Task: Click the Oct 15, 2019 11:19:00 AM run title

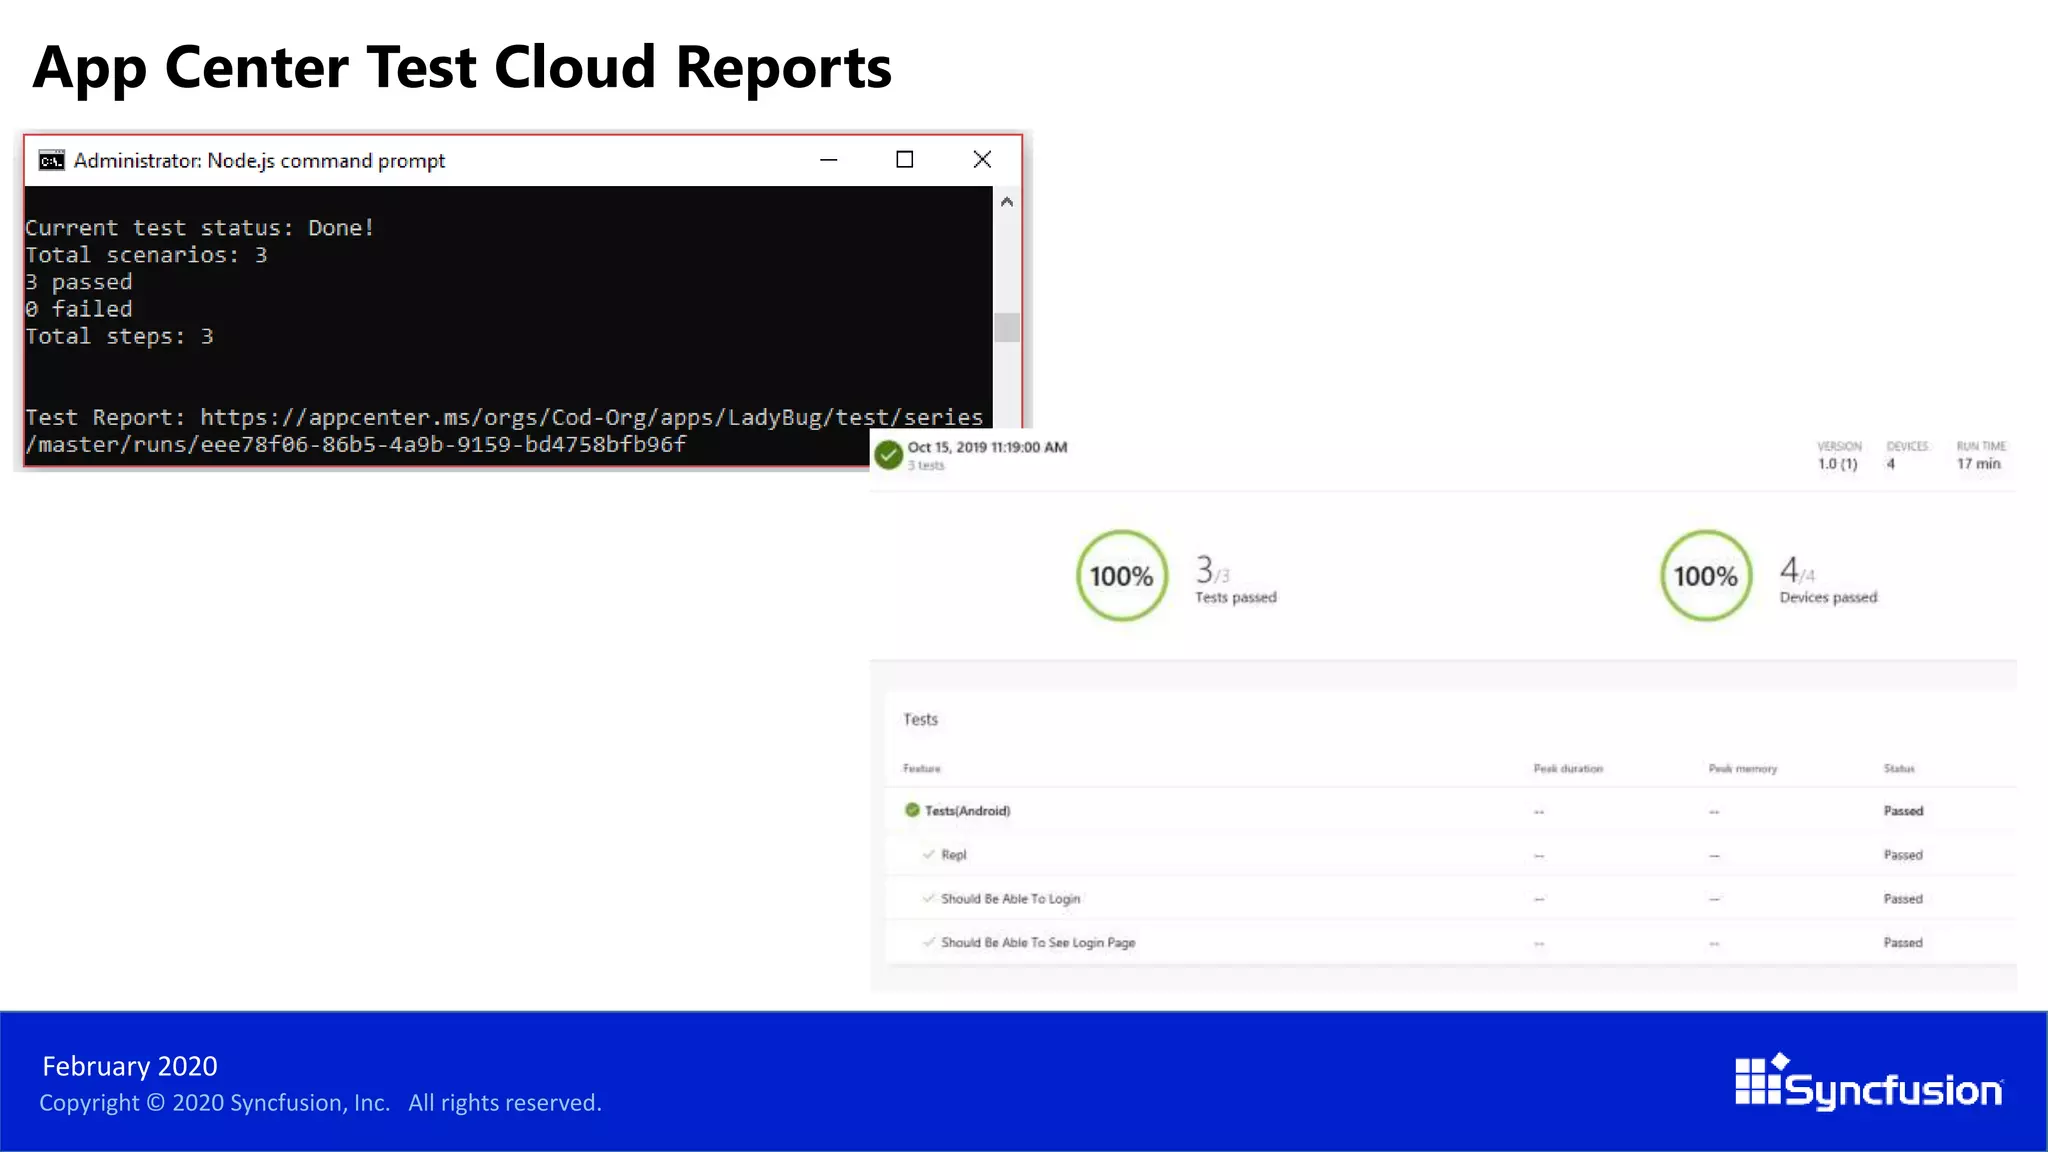Action: click(x=987, y=447)
